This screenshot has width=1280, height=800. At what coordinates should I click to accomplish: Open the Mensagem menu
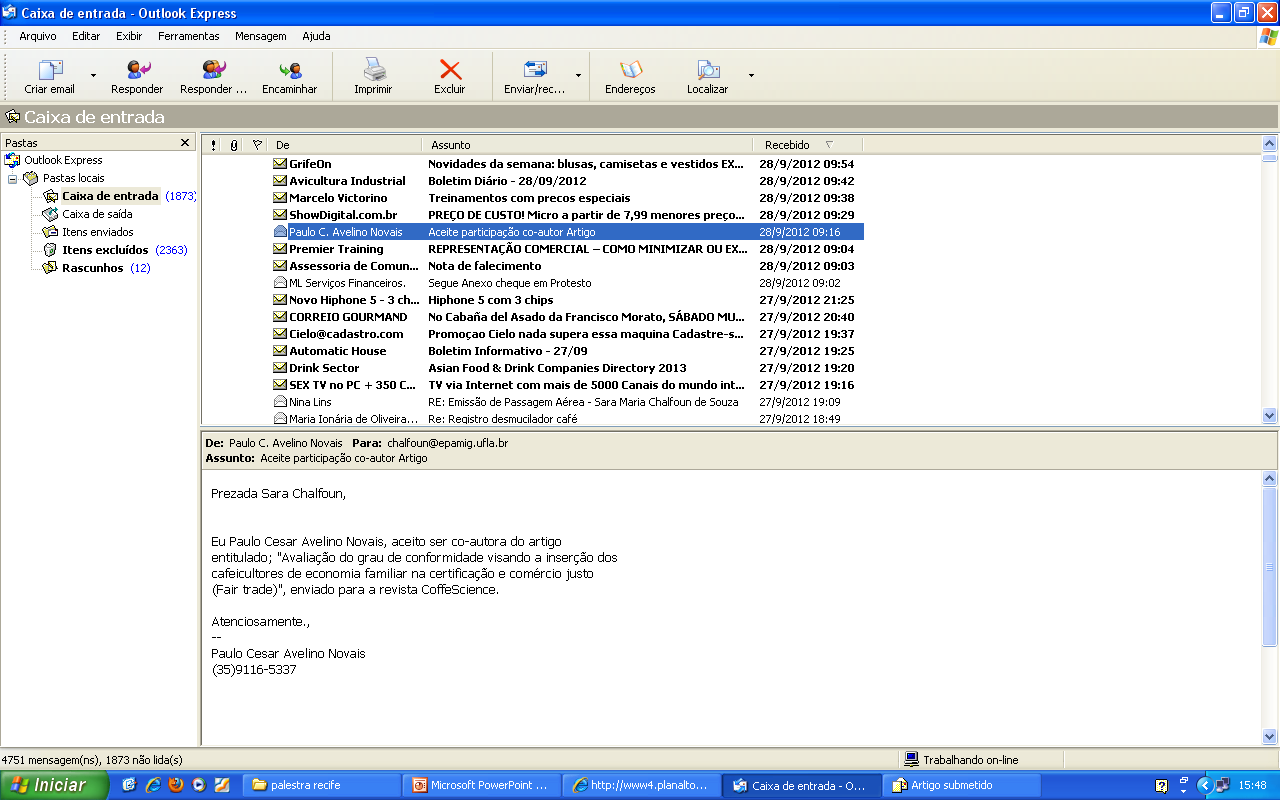tap(260, 36)
